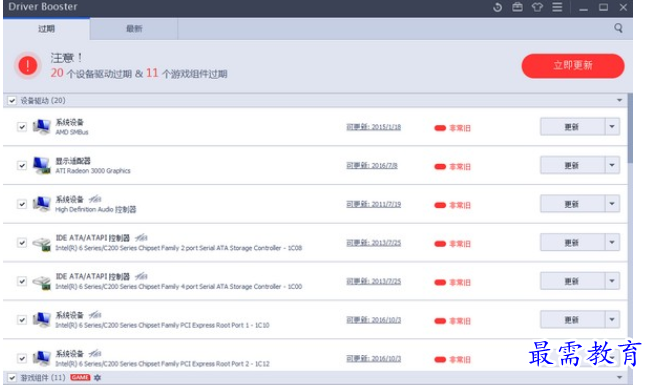Click the PCI Express Root Port 2 icon
650x385 pixels.
pos(41,358)
